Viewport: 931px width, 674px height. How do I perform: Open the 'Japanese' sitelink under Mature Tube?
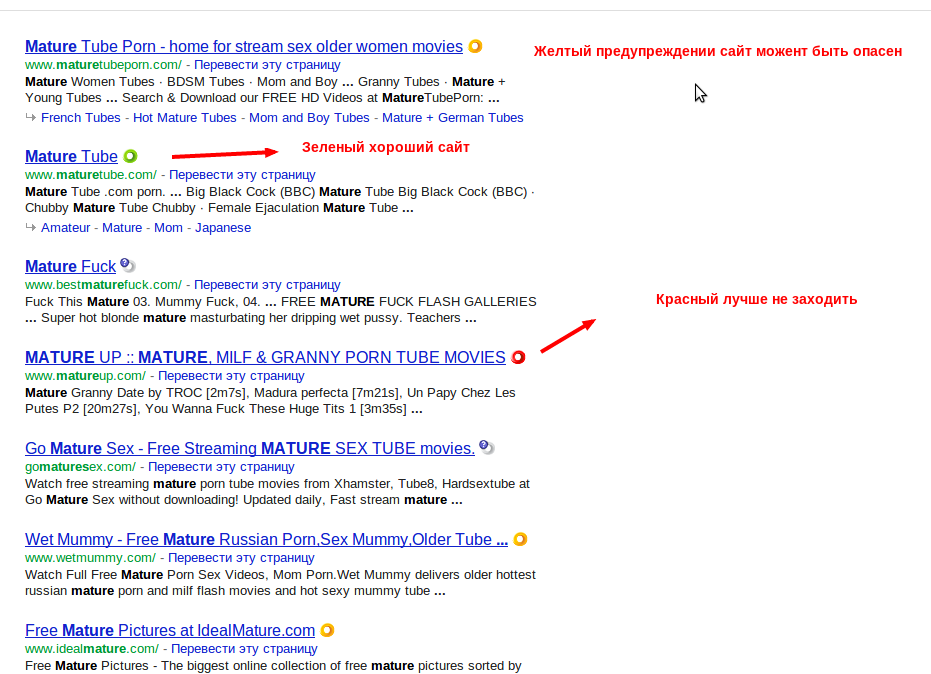[x=223, y=227]
